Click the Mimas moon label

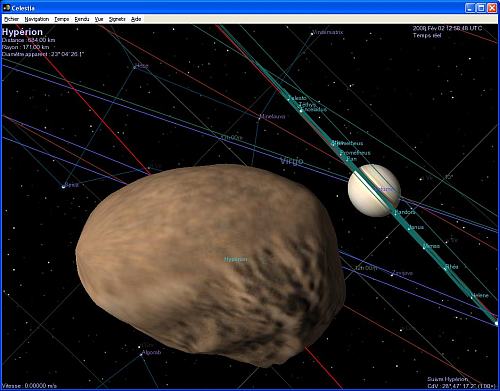[x=431, y=246]
